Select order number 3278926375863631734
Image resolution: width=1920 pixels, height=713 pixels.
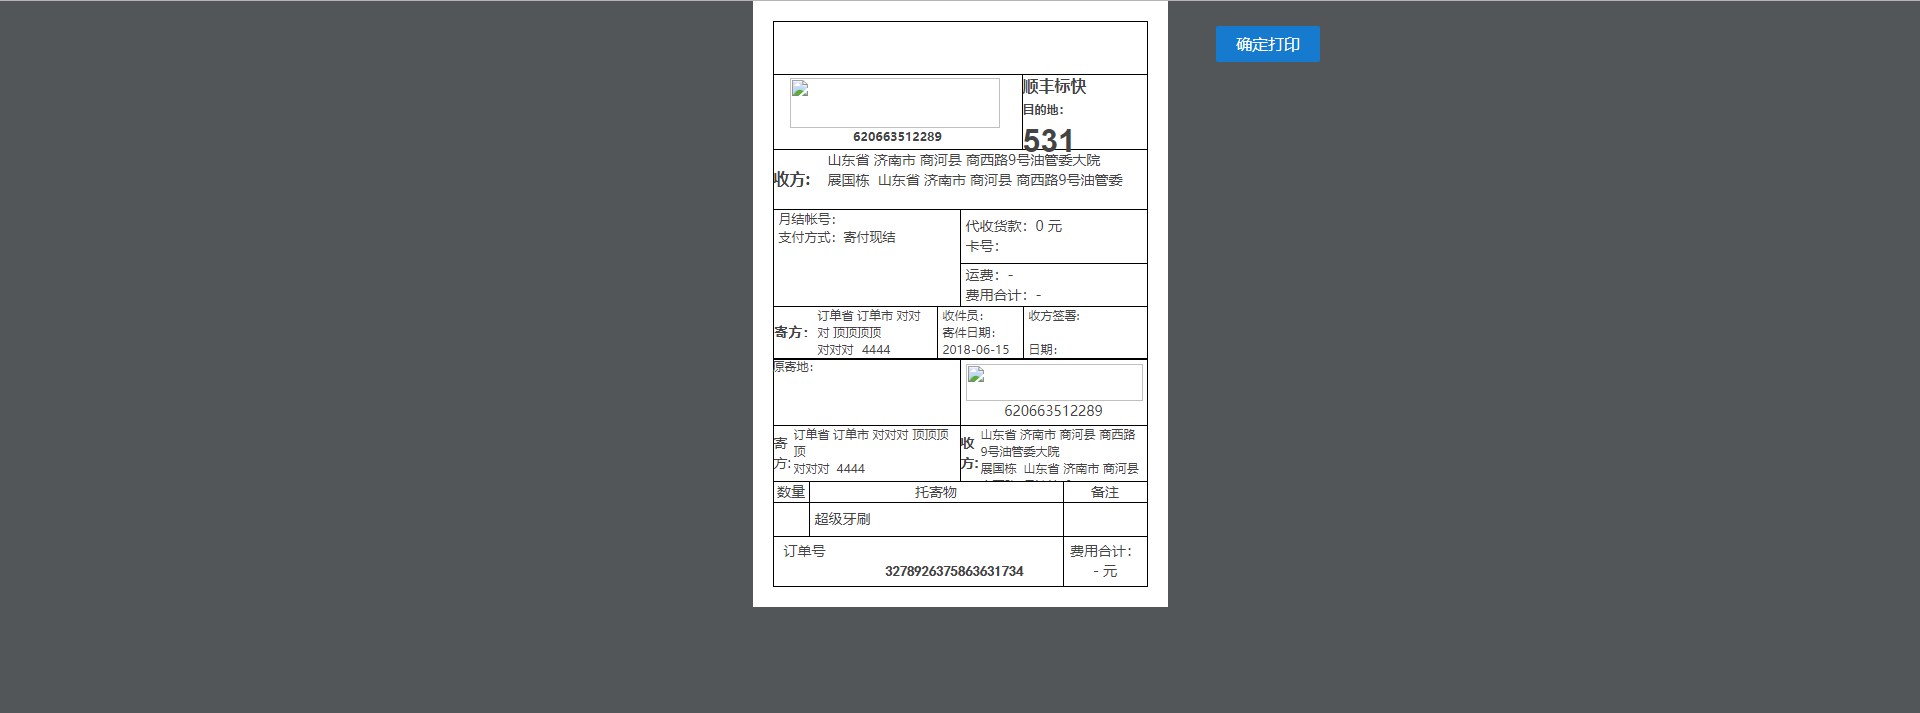(x=954, y=571)
